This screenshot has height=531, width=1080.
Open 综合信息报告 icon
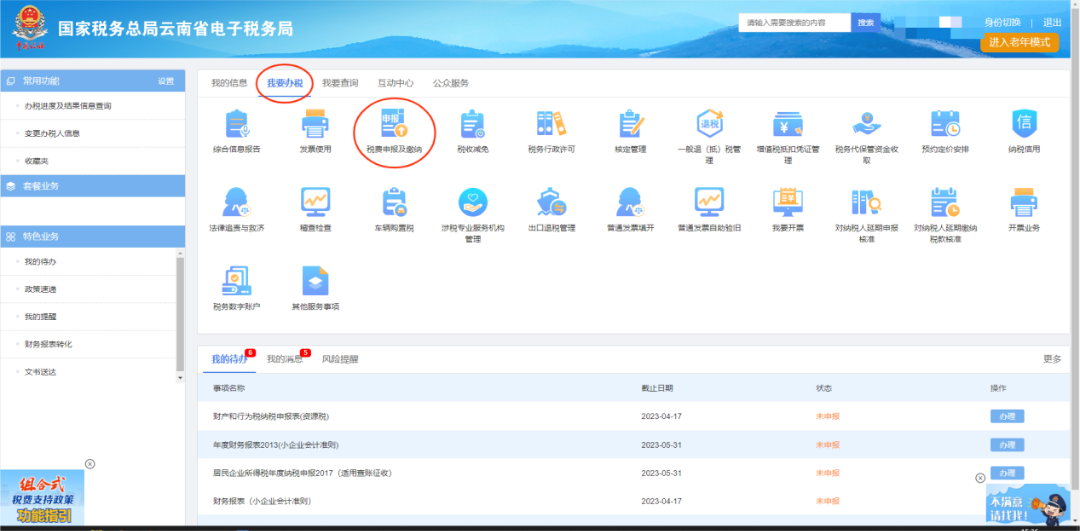[237, 124]
